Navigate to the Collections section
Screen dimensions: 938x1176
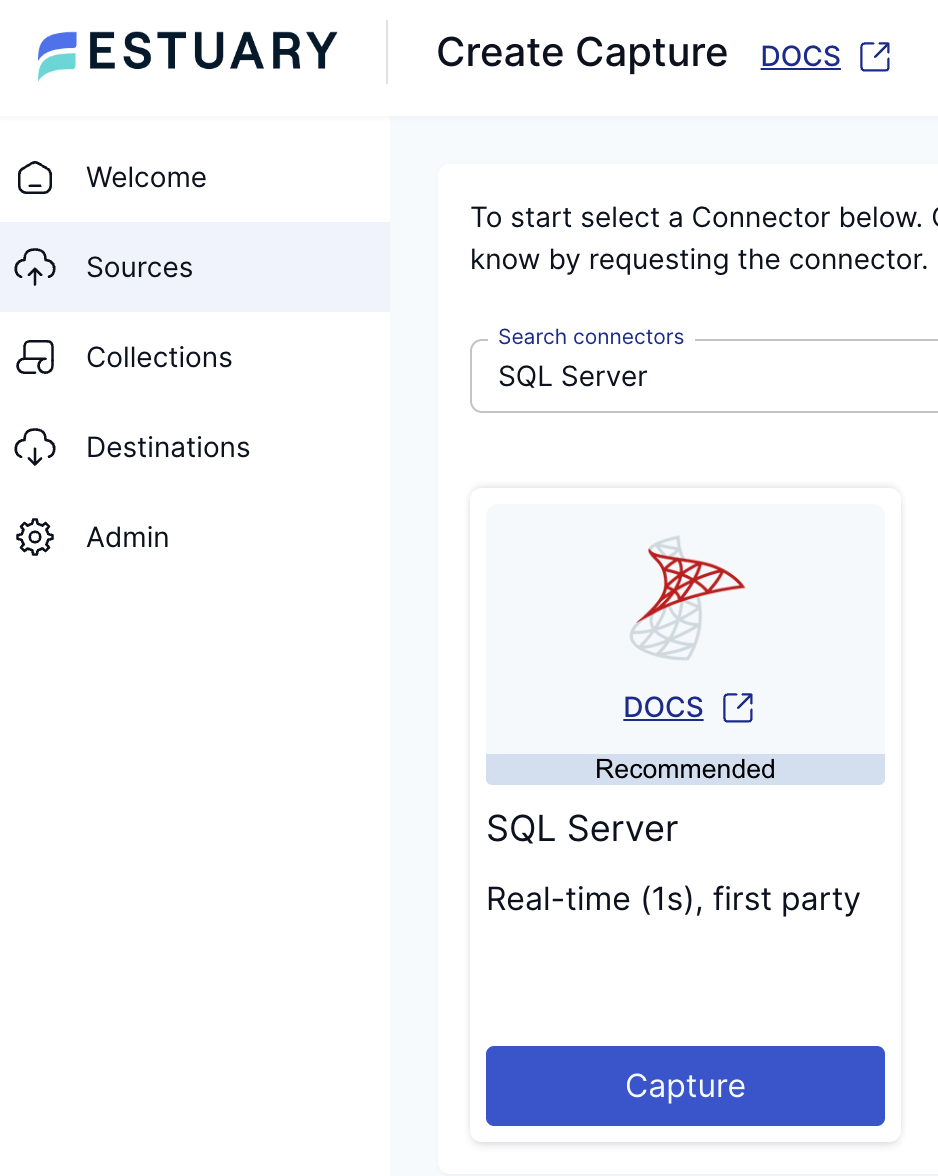pyautogui.click(x=159, y=357)
